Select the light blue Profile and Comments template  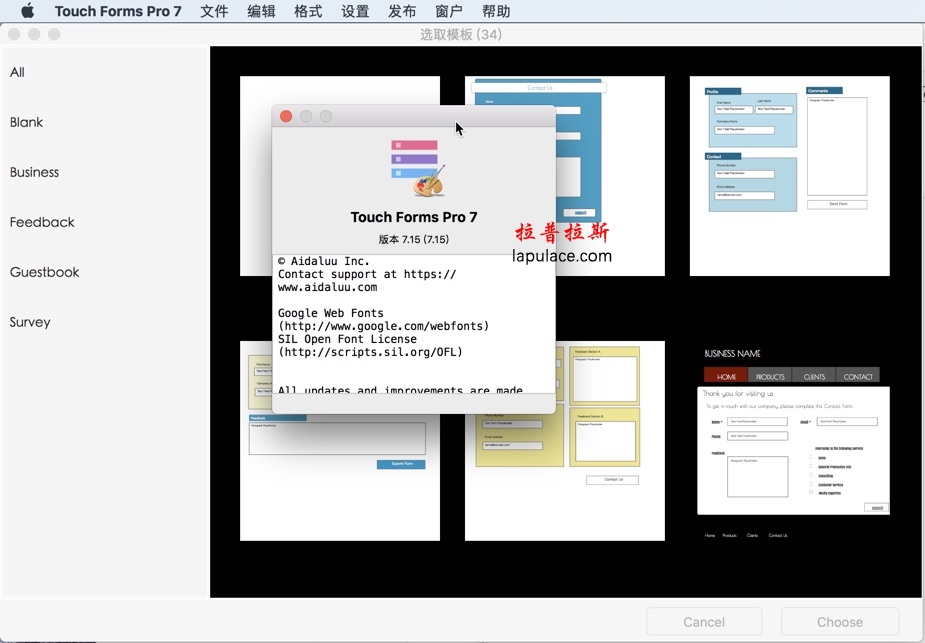point(789,176)
